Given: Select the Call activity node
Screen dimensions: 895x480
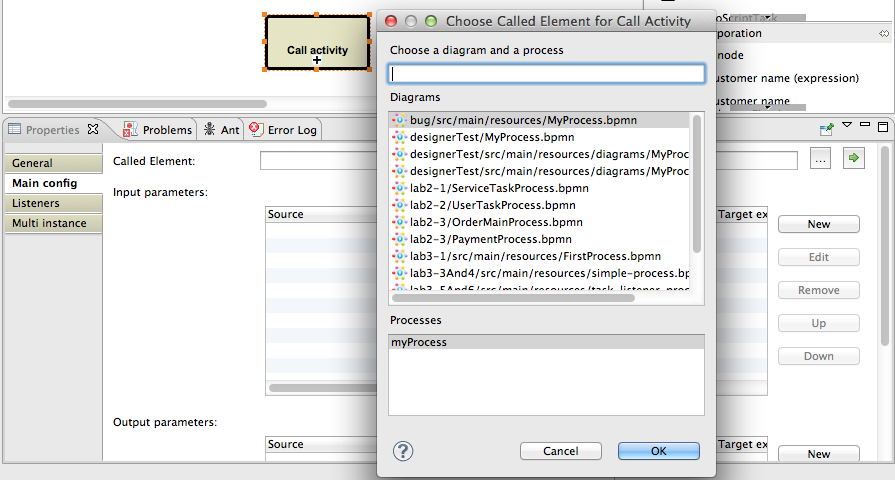Looking at the screenshot, I should [x=317, y=43].
